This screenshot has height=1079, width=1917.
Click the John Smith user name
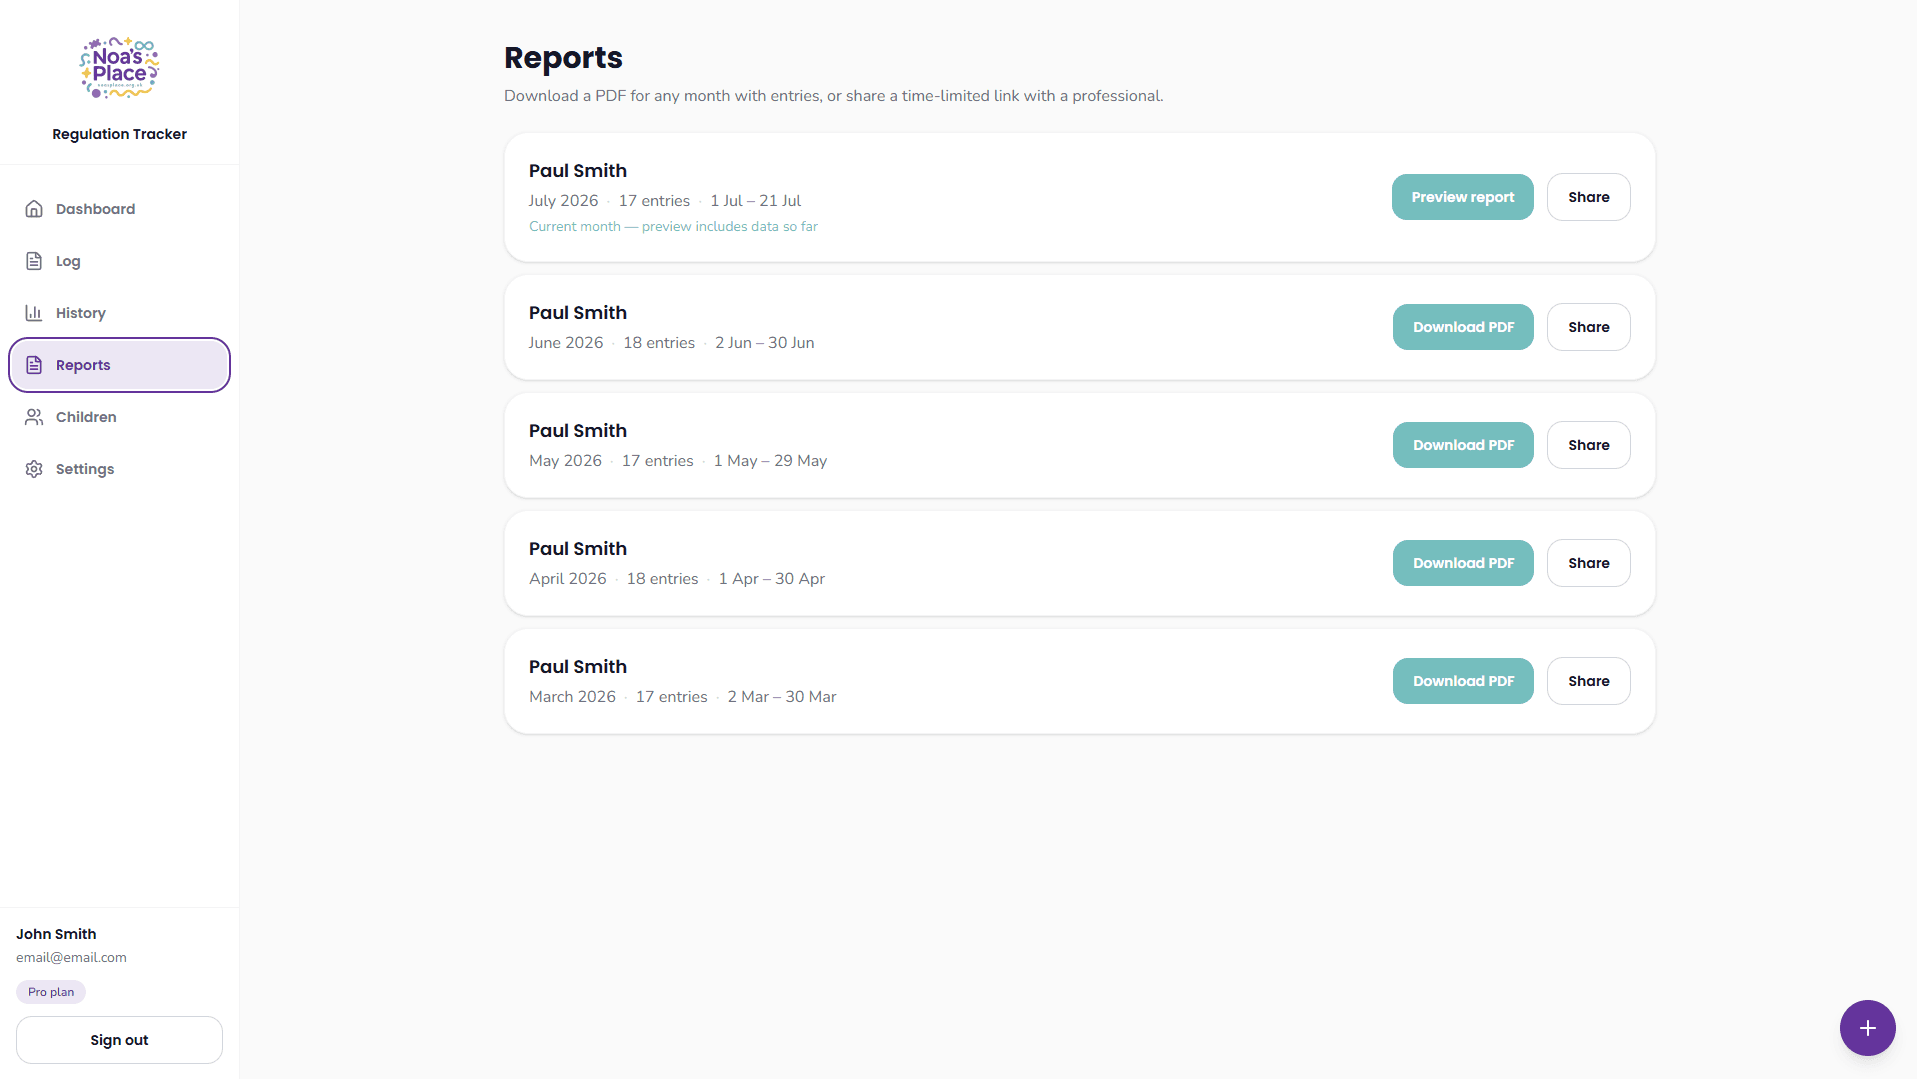coord(56,934)
